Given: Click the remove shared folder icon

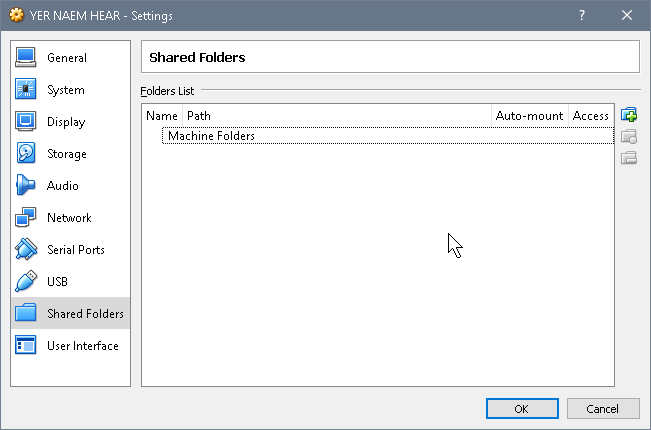Looking at the screenshot, I should click(x=629, y=158).
